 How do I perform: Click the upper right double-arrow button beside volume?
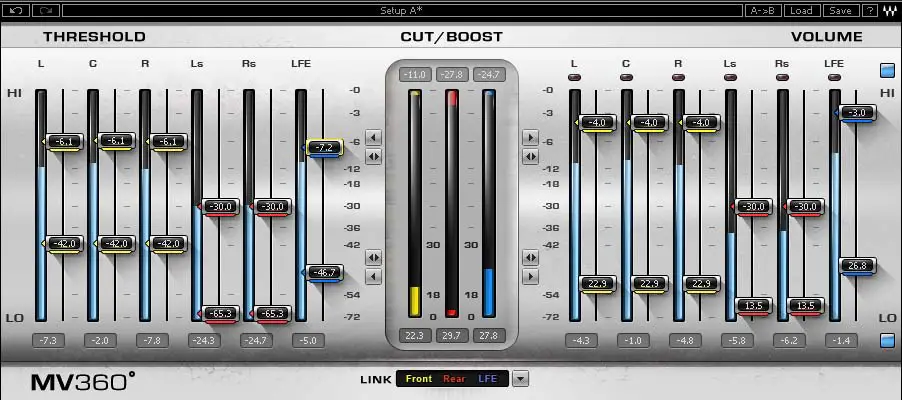pyautogui.click(x=530, y=156)
